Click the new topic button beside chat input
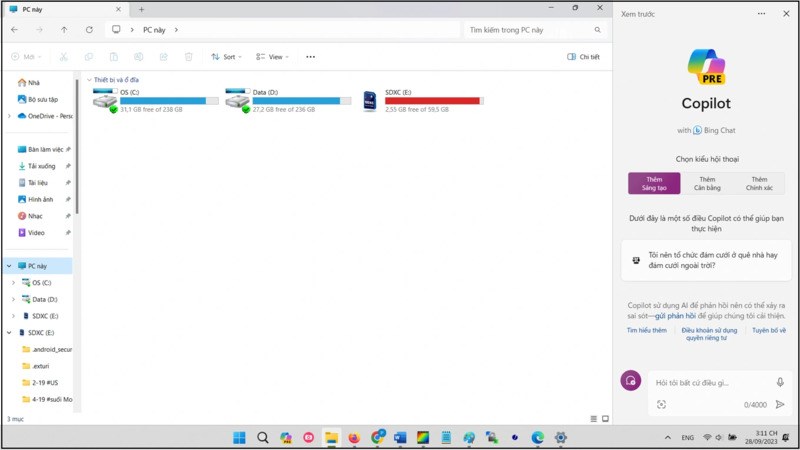This screenshot has width=800, height=450. pos(630,381)
